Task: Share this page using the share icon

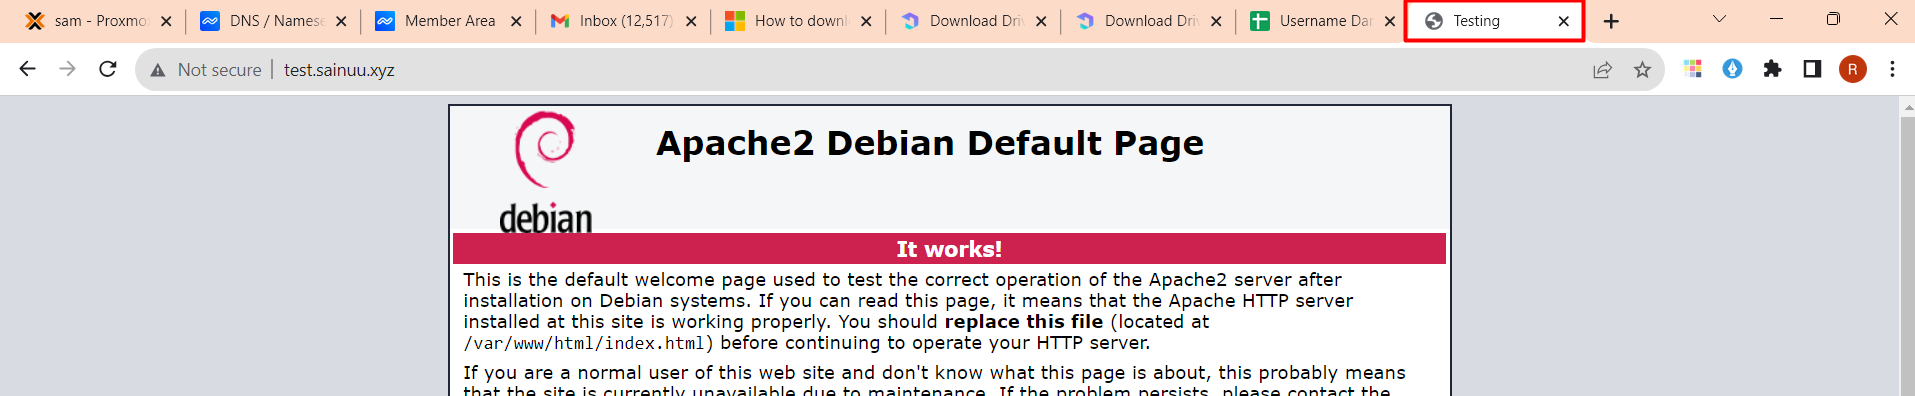Action: point(1602,69)
